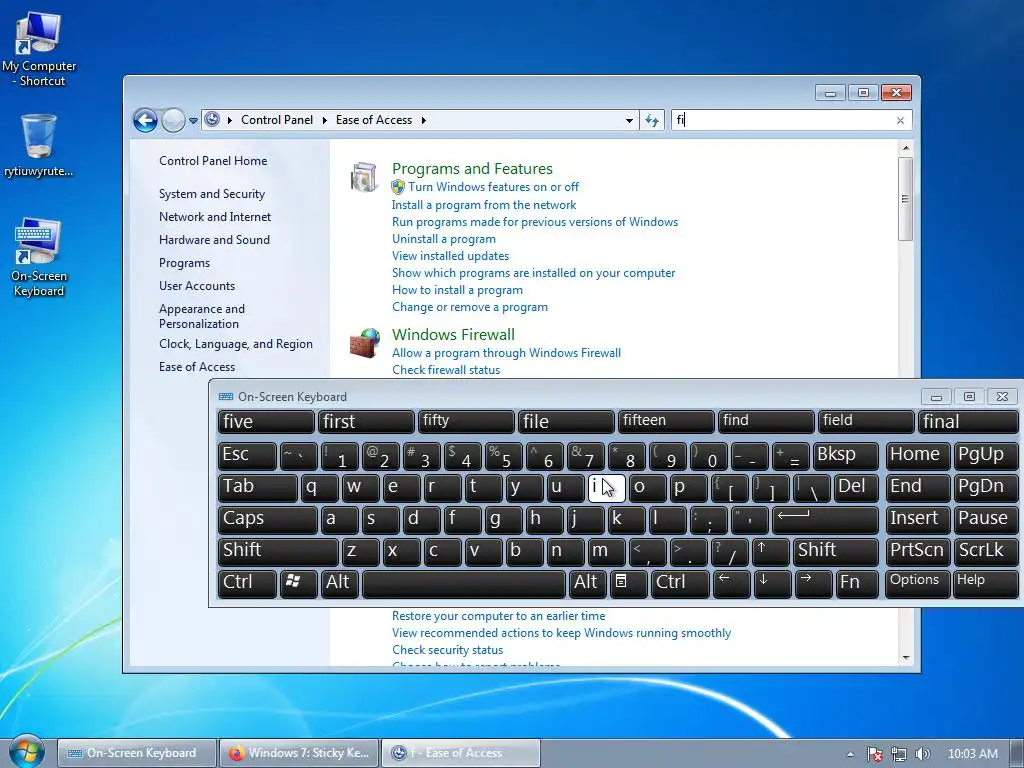The width and height of the screenshot is (1024, 768).
Task: Click the forward navigation arrow button
Action: [x=173, y=120]
